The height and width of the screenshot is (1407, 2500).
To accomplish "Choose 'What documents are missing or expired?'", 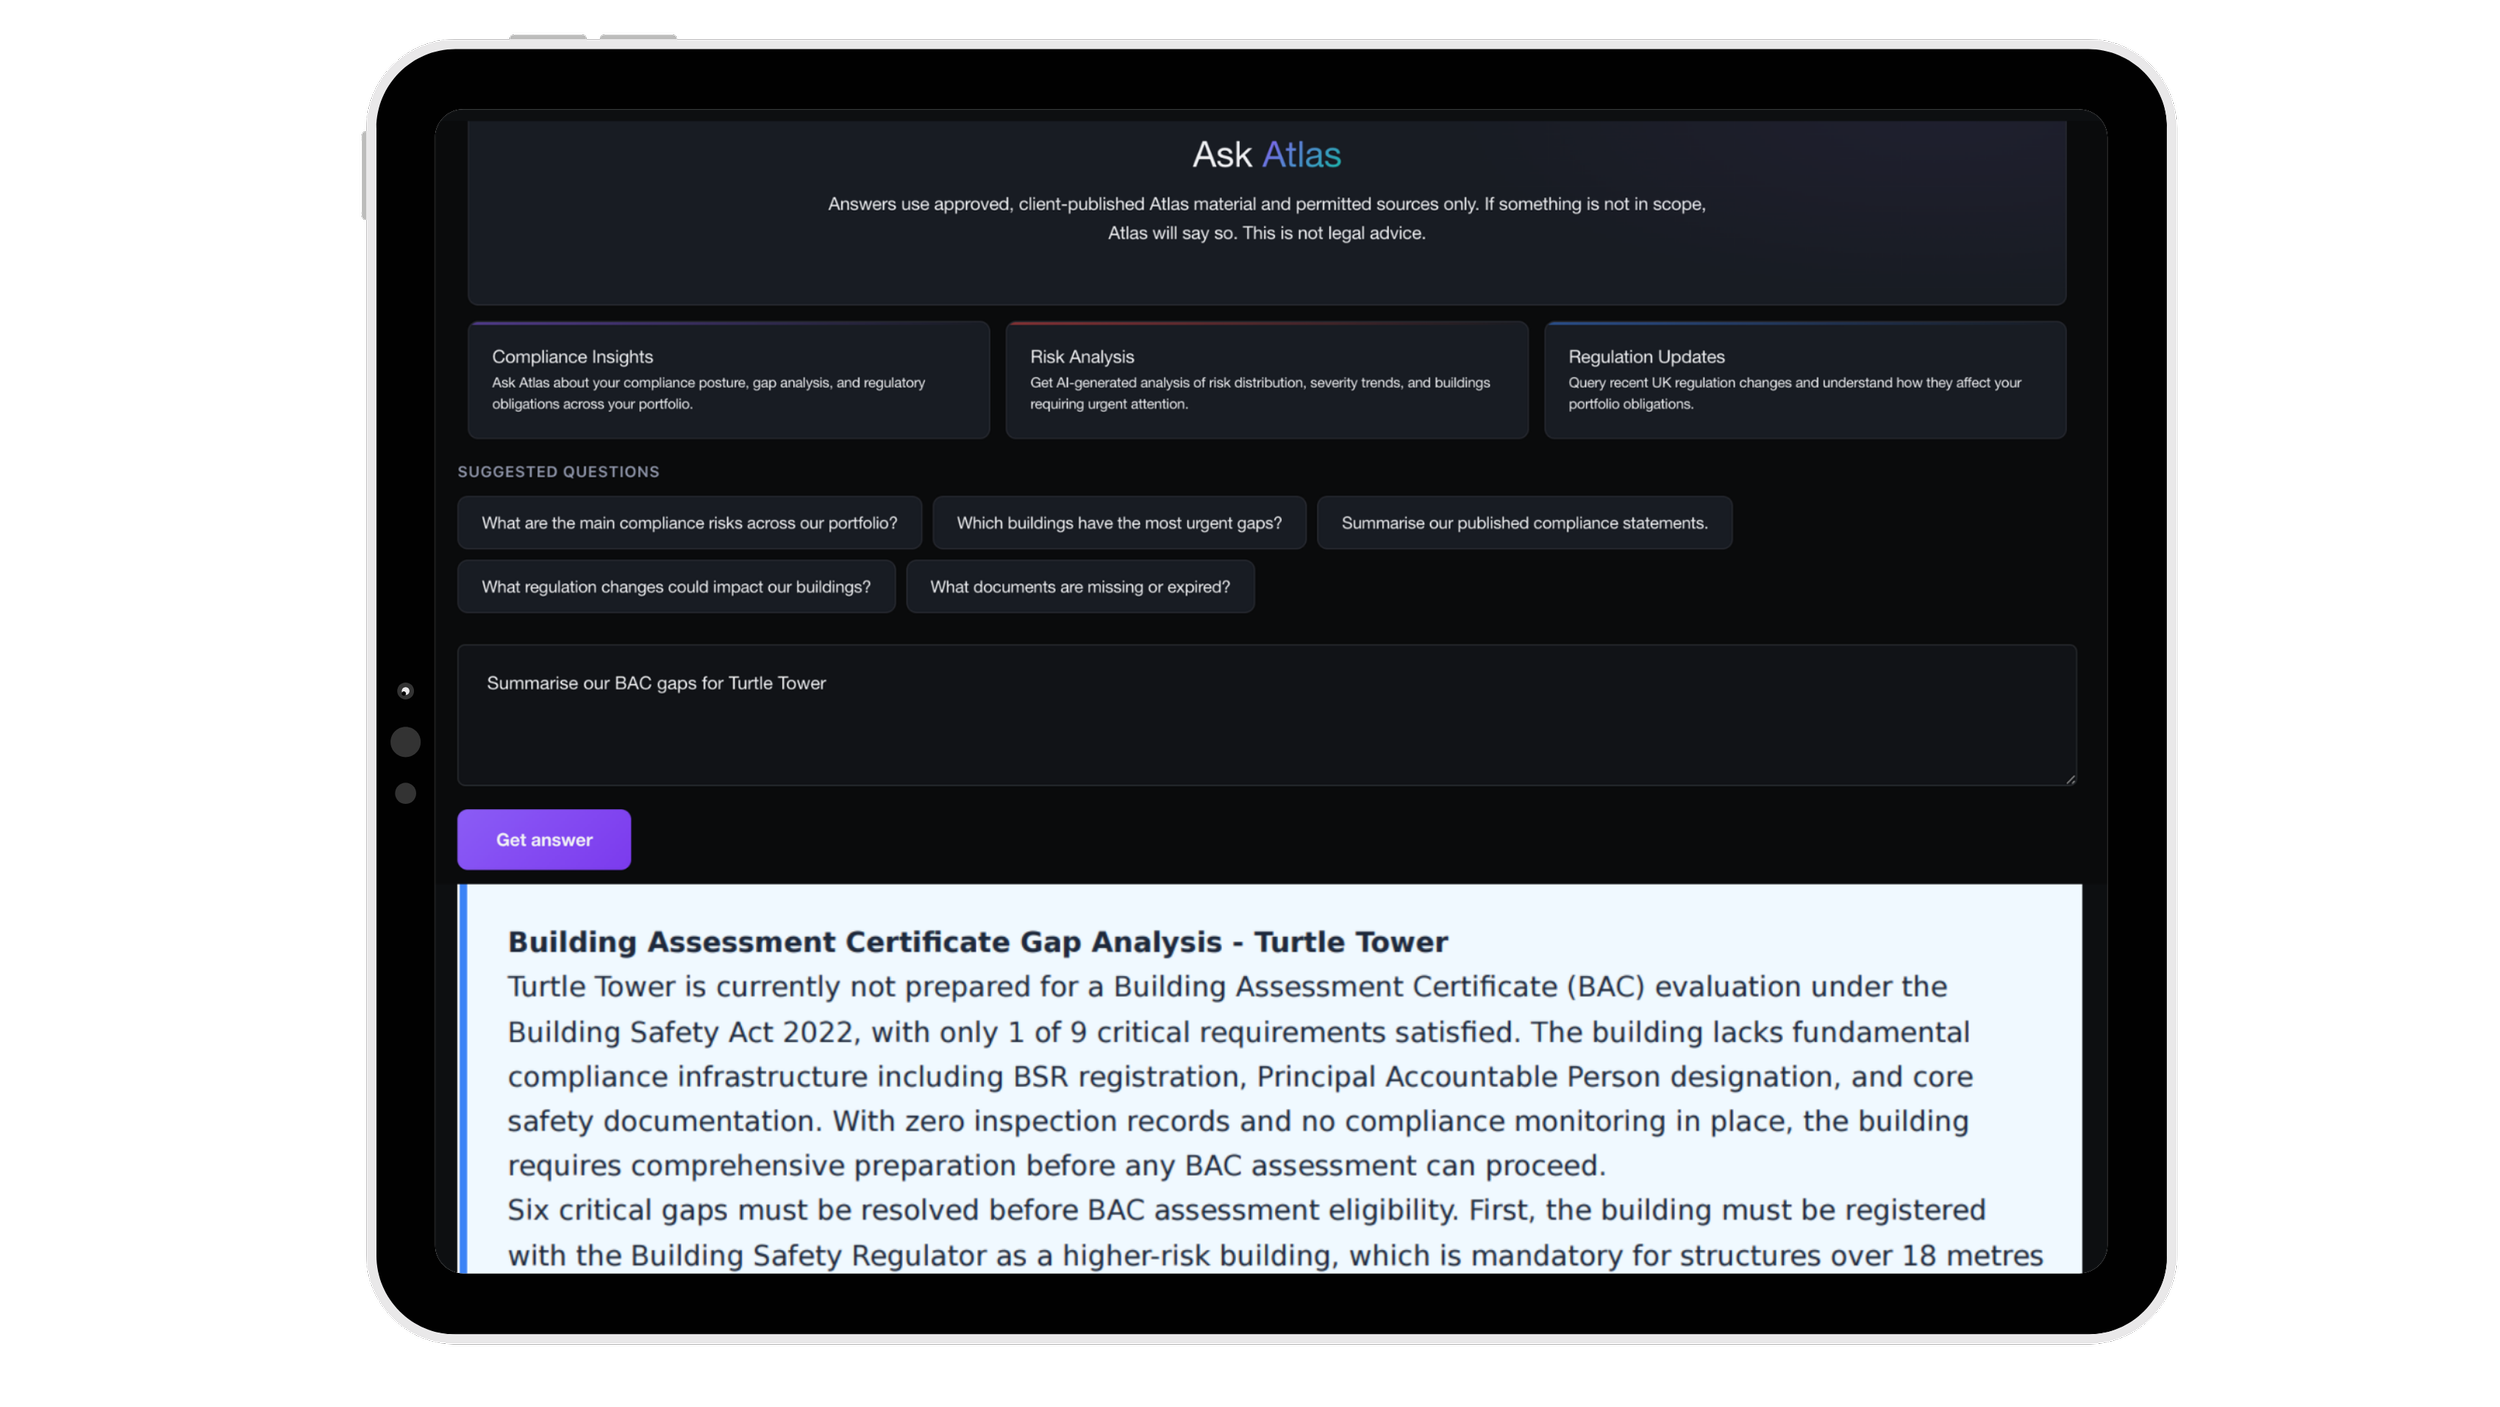I will [x=1079, y=587].
